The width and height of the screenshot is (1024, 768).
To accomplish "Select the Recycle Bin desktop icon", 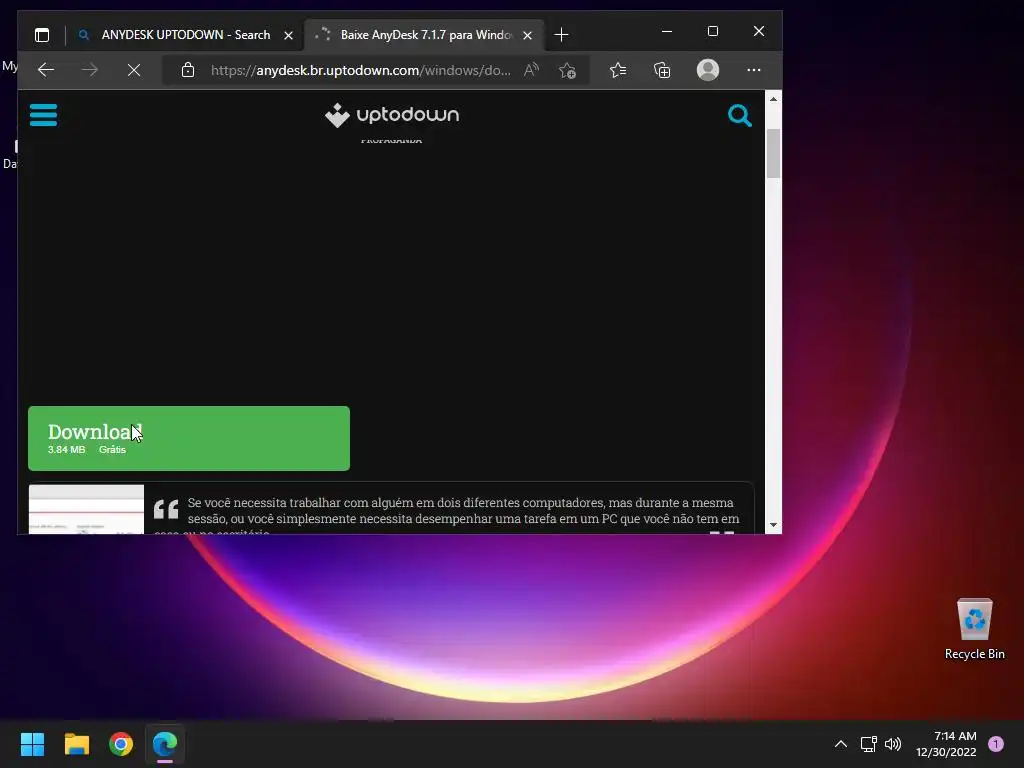I will [974, 628].
